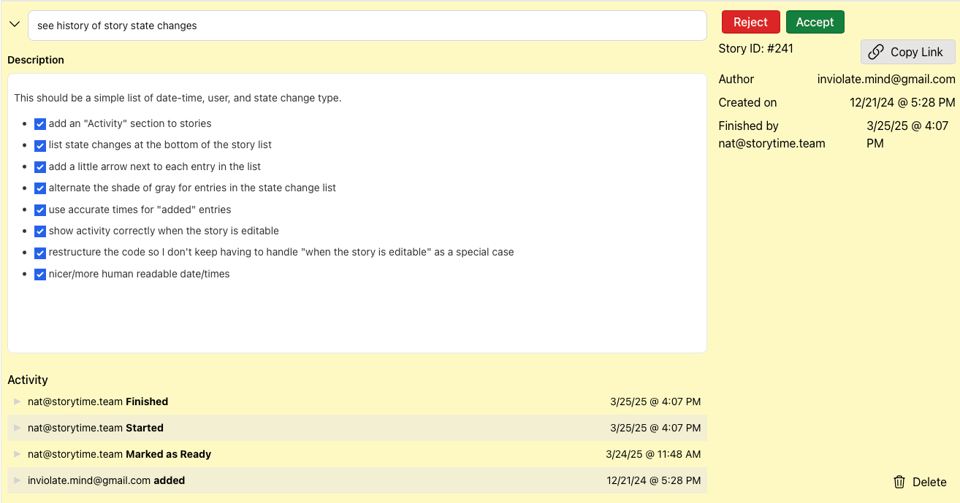
Task: Uncheck 'use accurate times for added entries'
Action: tap(40, 210)
